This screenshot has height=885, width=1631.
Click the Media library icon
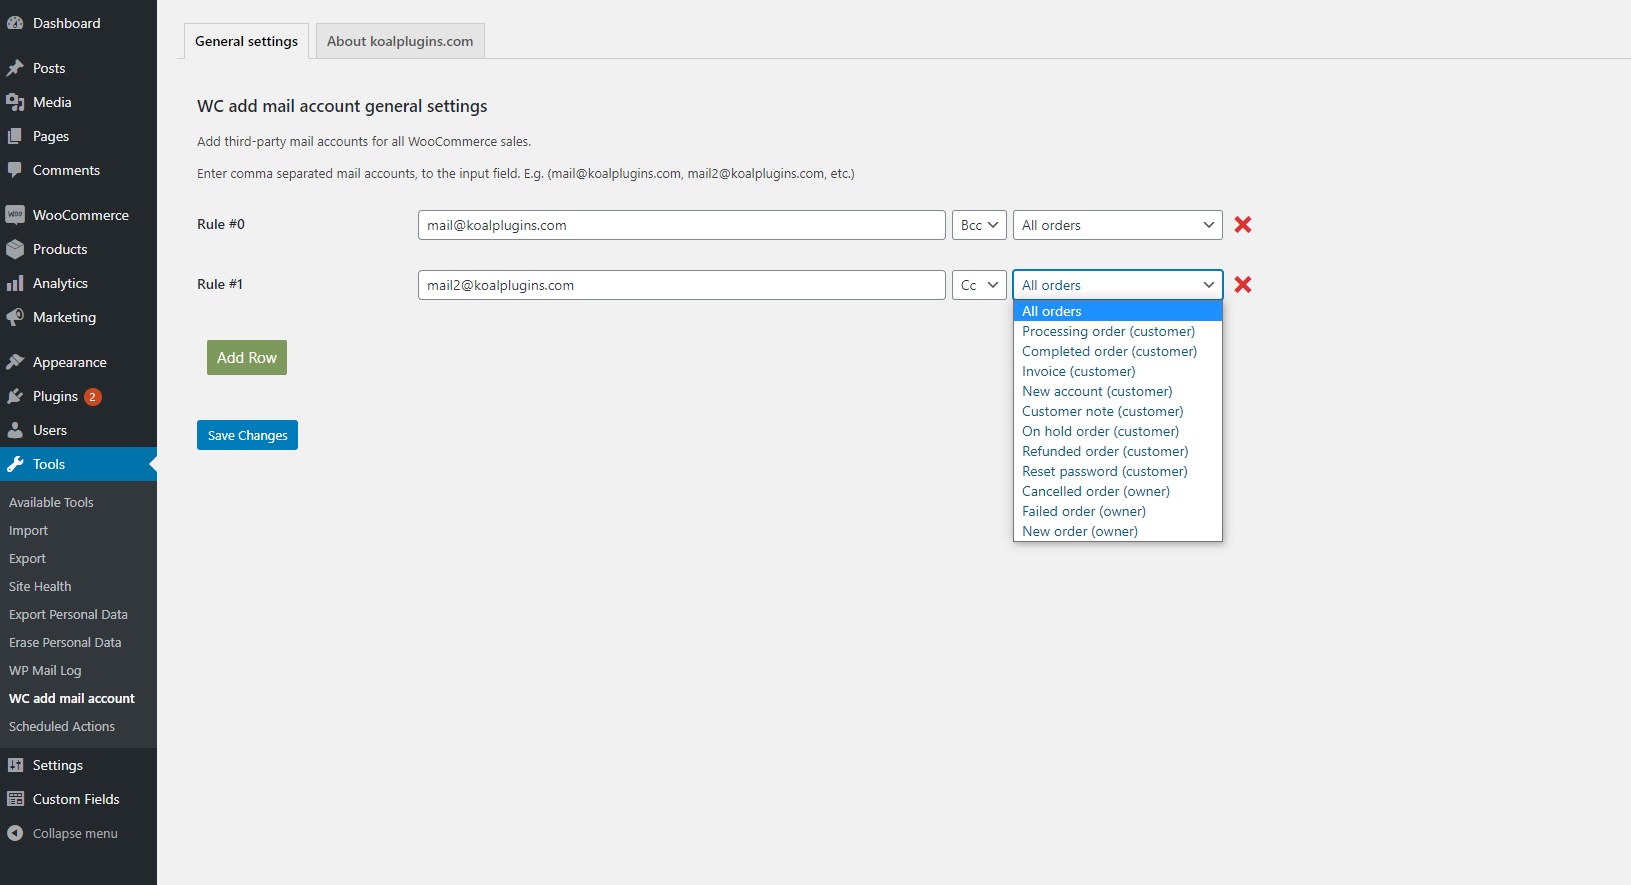point(15,102)
